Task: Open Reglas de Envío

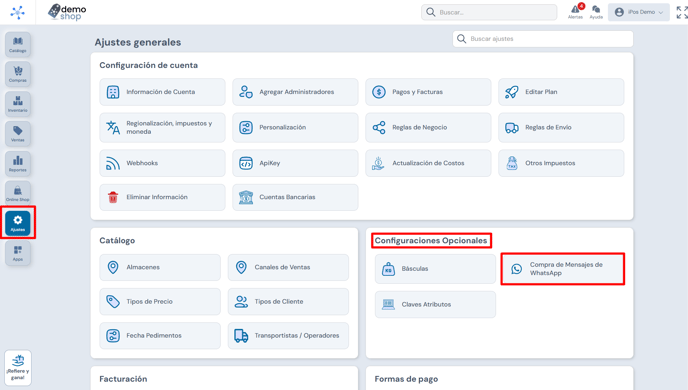Action: [561, 128]
